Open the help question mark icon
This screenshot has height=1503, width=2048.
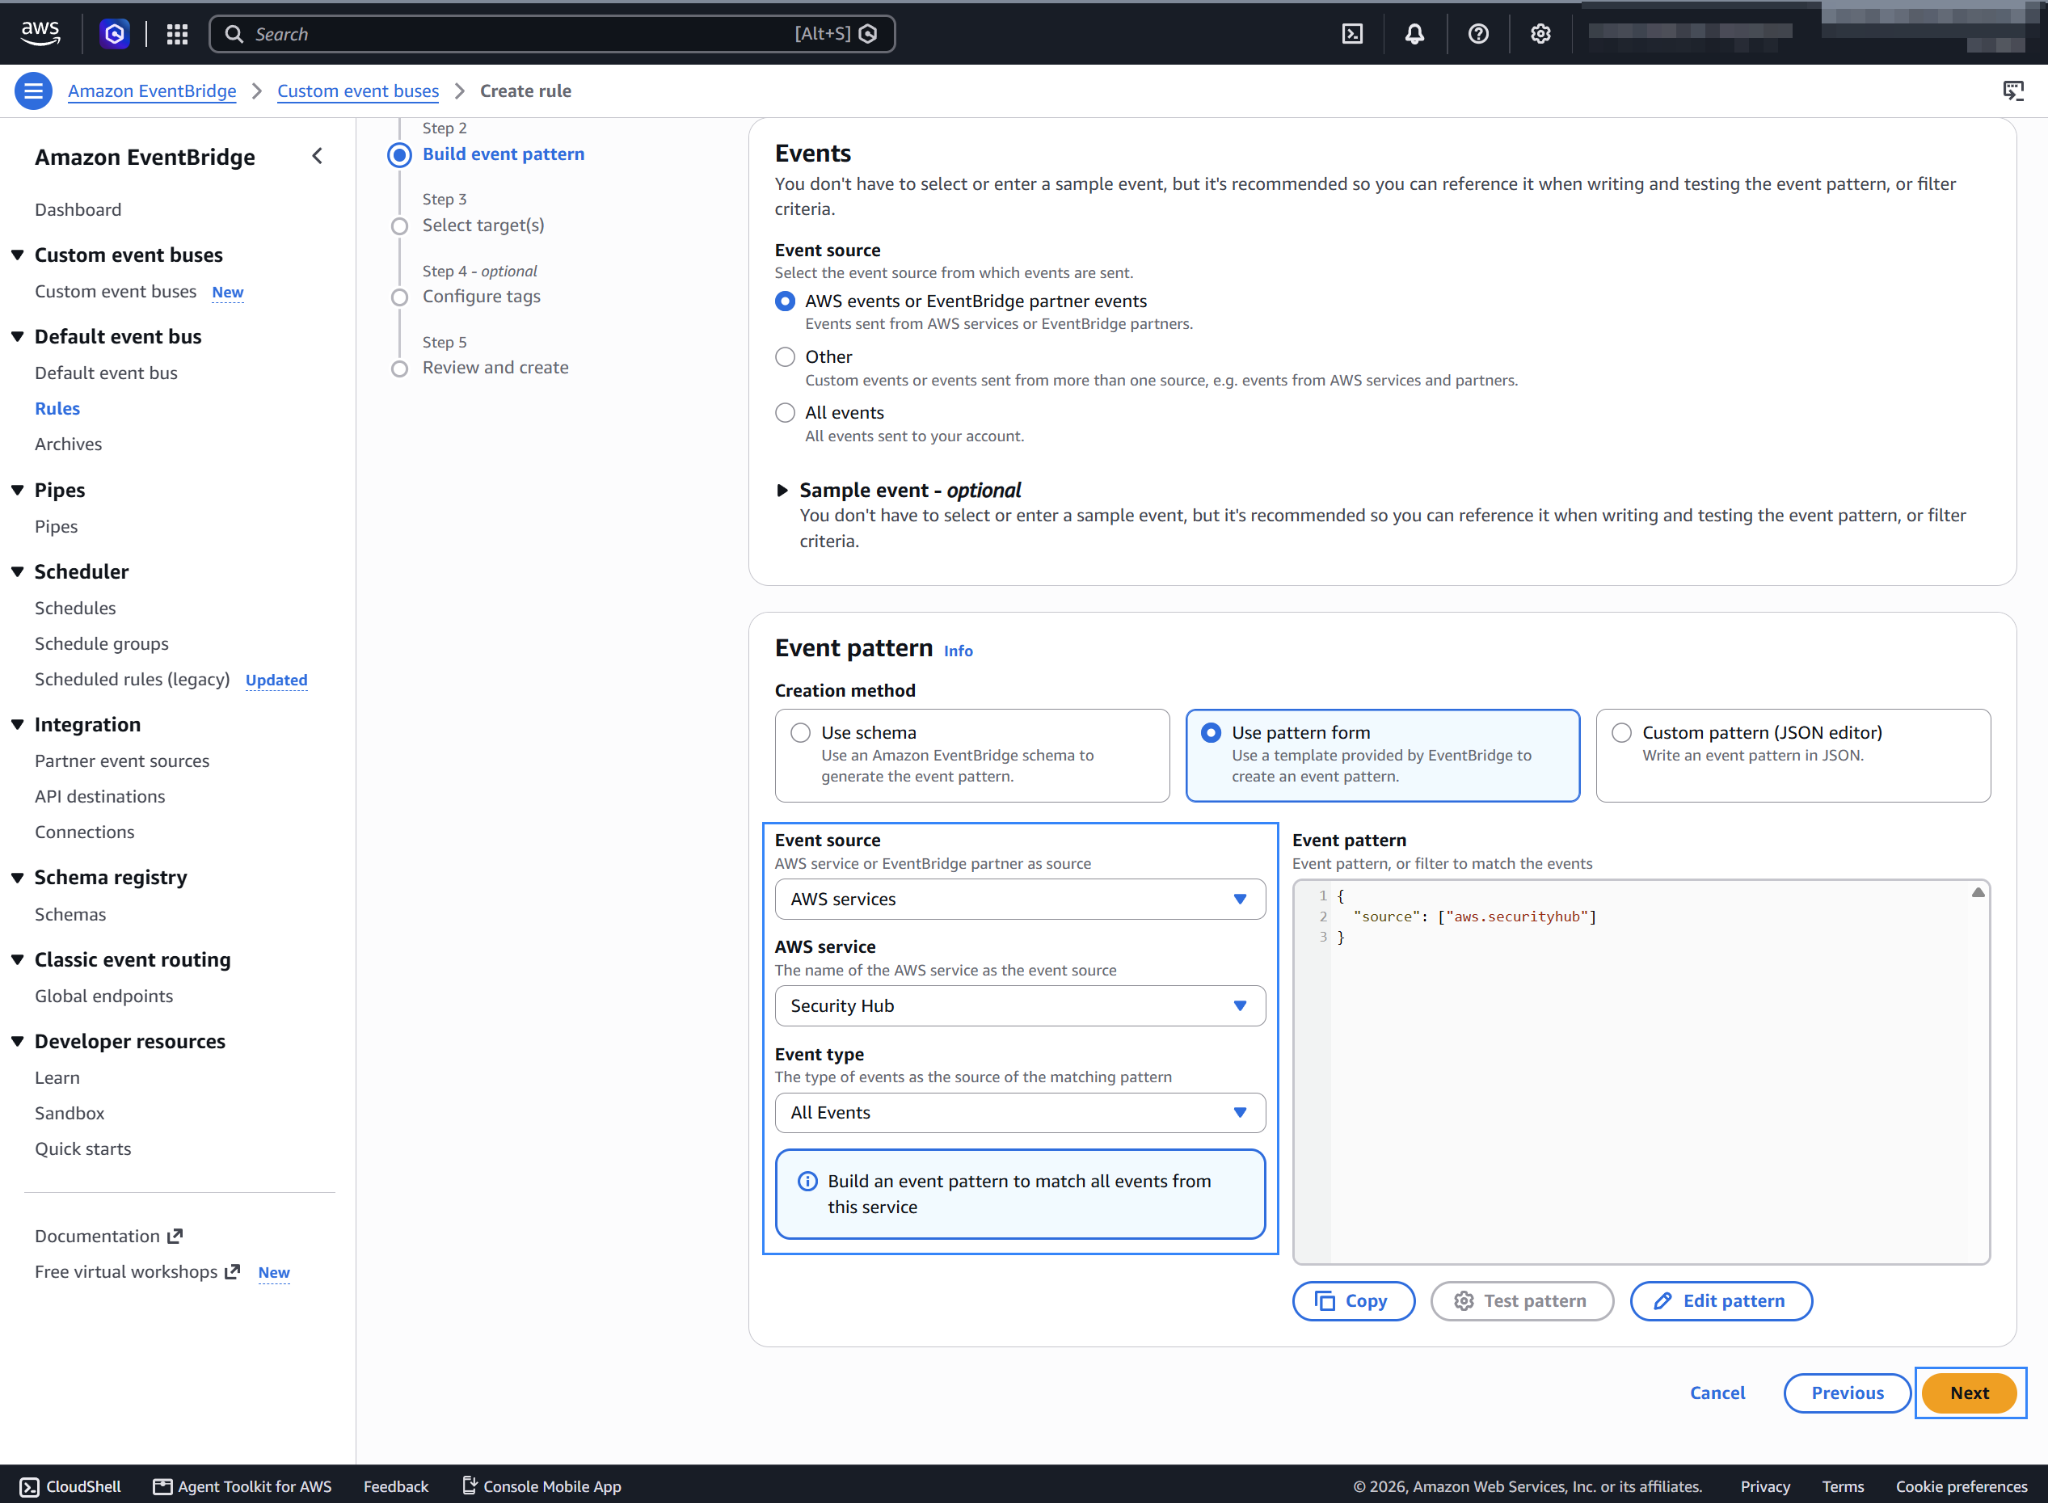1478,34
